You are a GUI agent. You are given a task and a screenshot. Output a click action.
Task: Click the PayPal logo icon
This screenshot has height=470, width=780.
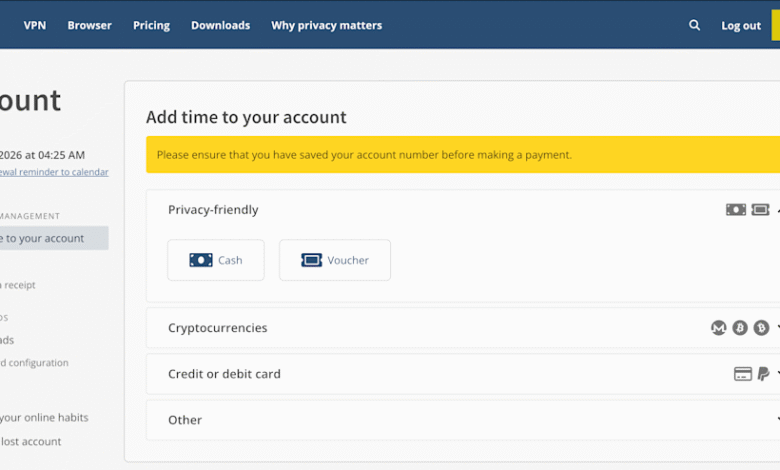click(763, 374)
